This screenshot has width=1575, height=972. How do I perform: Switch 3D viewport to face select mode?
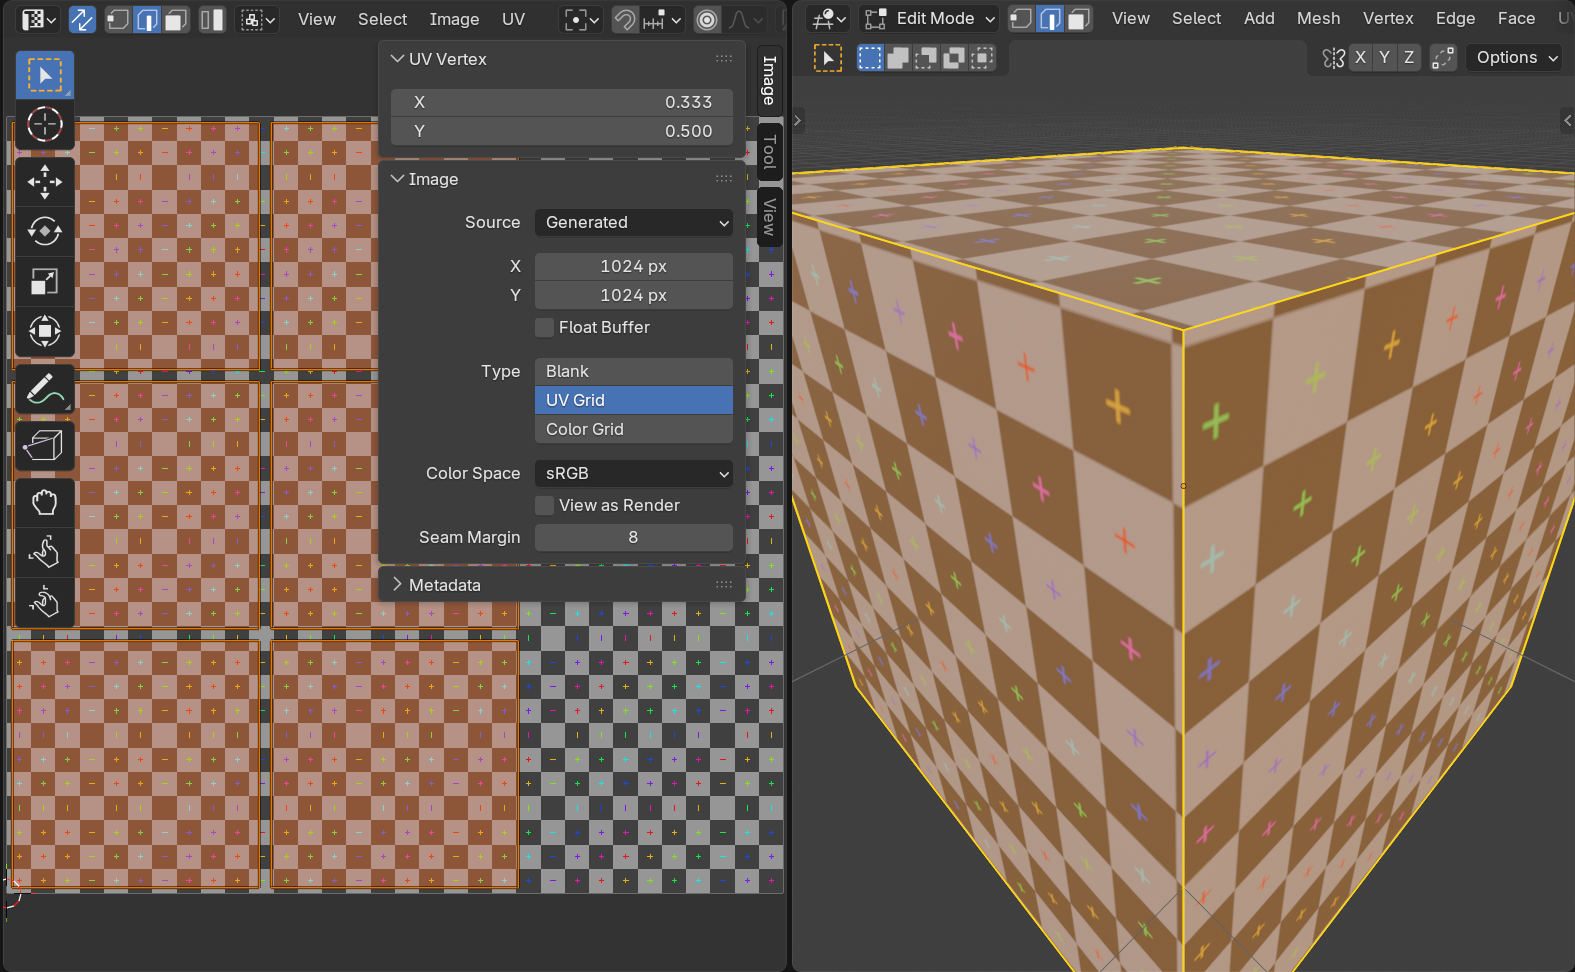click(x=1079, y=18)
